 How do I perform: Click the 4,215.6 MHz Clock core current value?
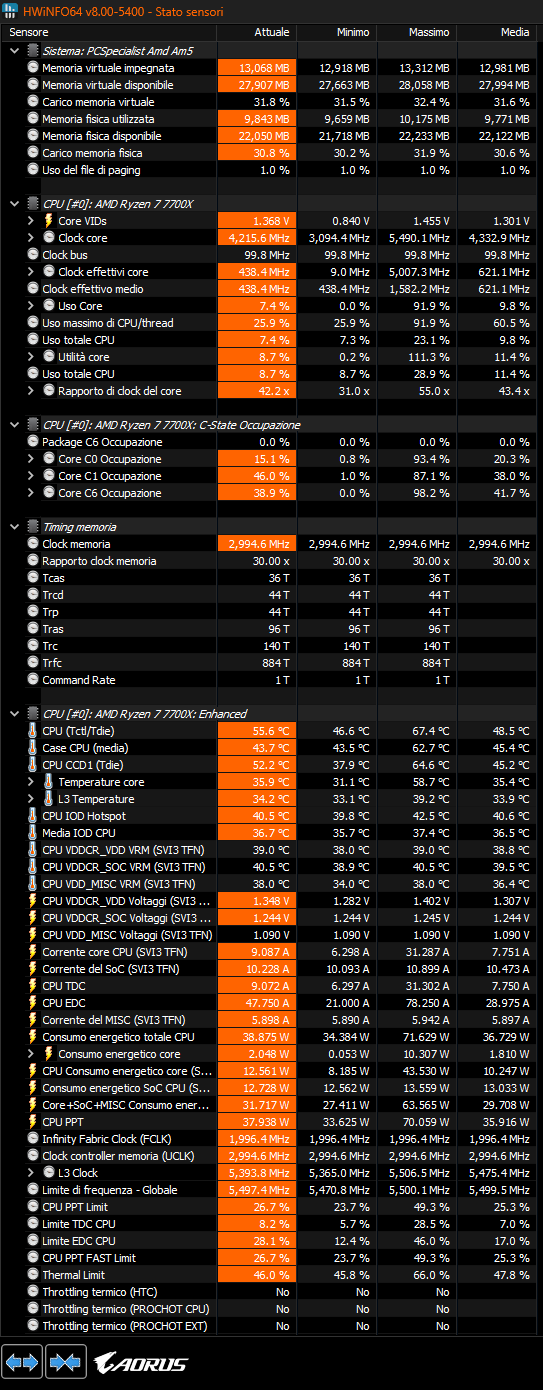[x=256, y=238]
